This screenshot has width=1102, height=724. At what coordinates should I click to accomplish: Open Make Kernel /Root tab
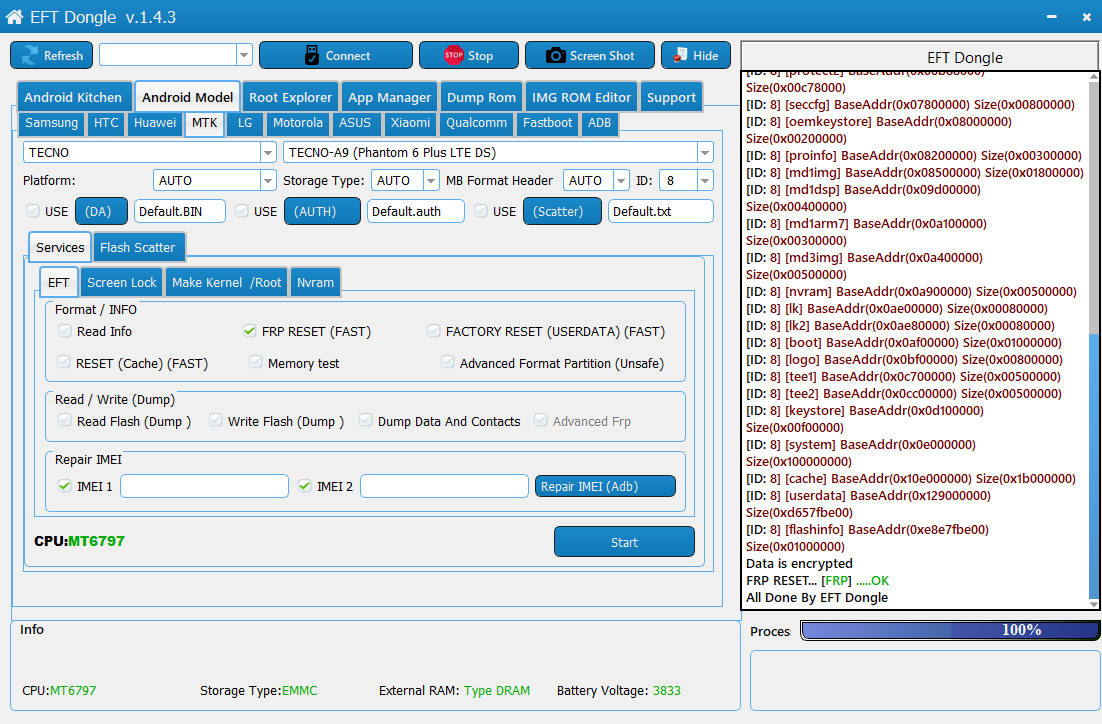[x=226, y=283]
